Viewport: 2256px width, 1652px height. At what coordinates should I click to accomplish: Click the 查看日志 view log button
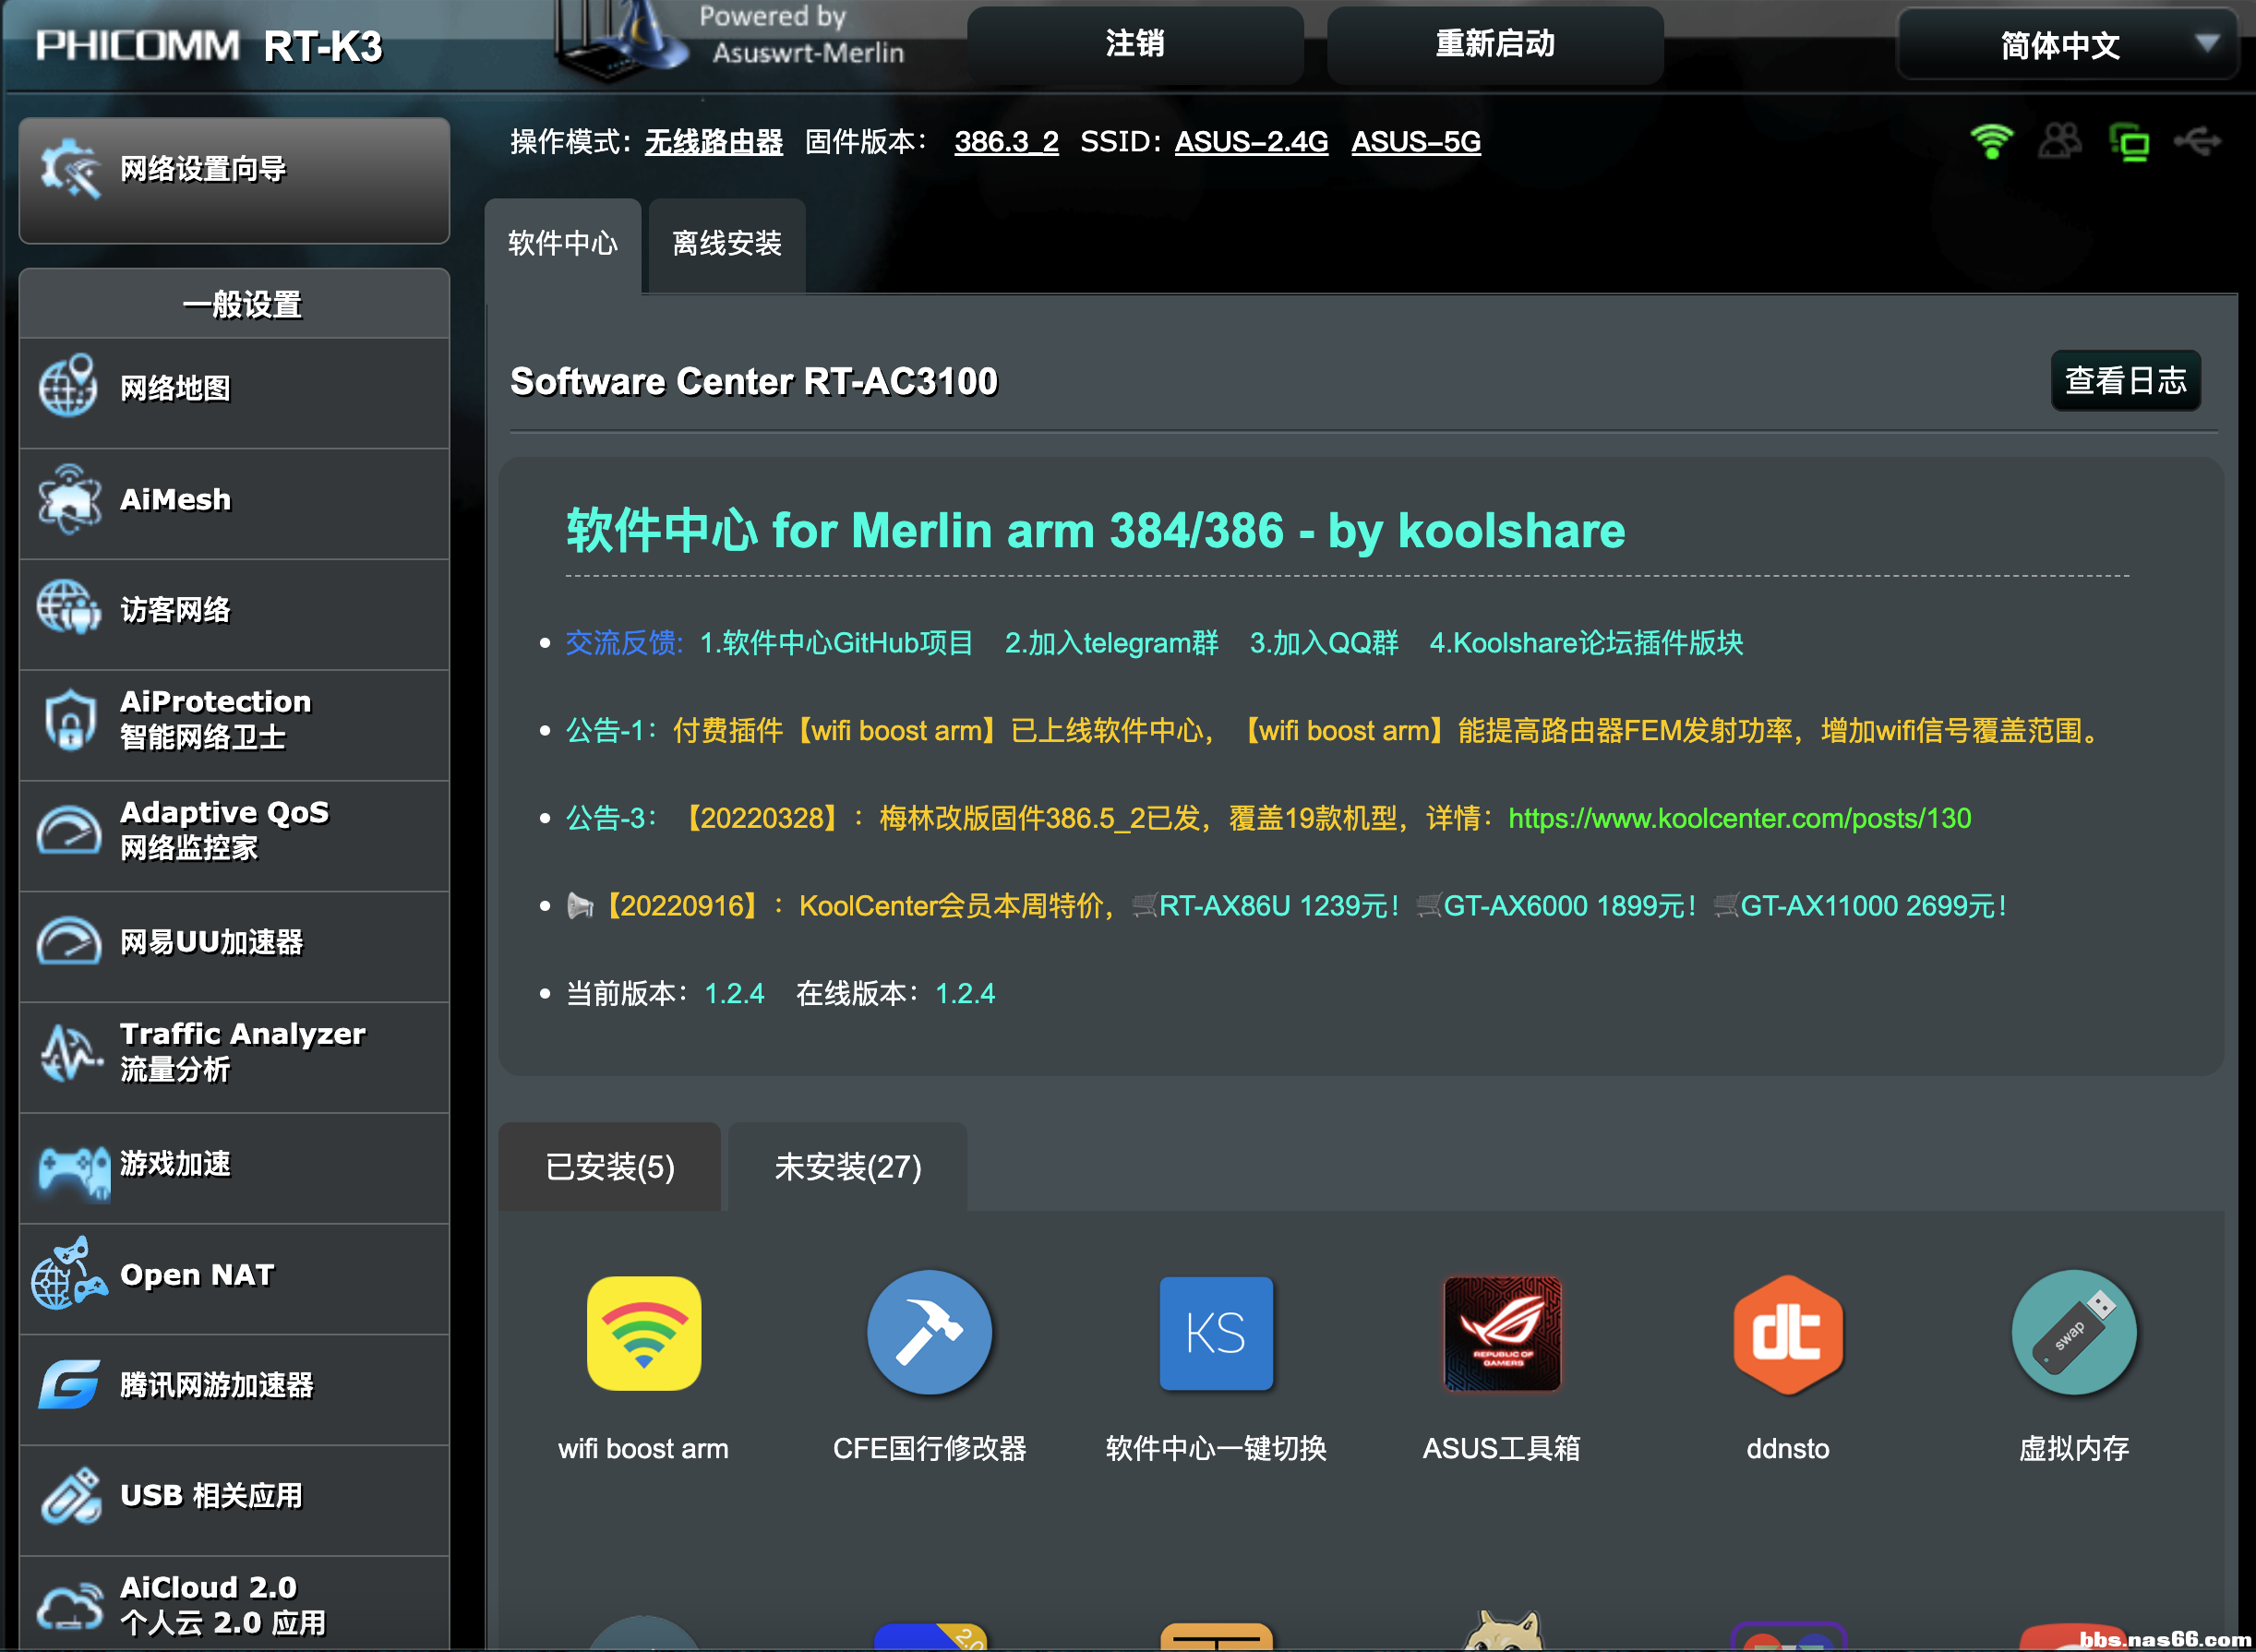pos(2125,380)
